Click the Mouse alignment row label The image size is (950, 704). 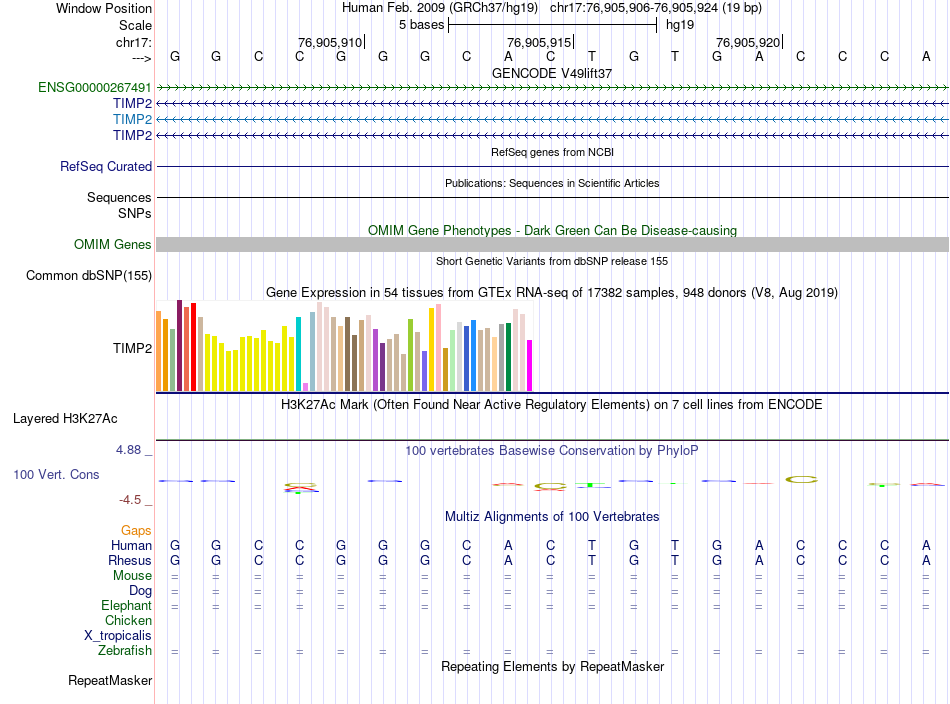click(132, 576)
